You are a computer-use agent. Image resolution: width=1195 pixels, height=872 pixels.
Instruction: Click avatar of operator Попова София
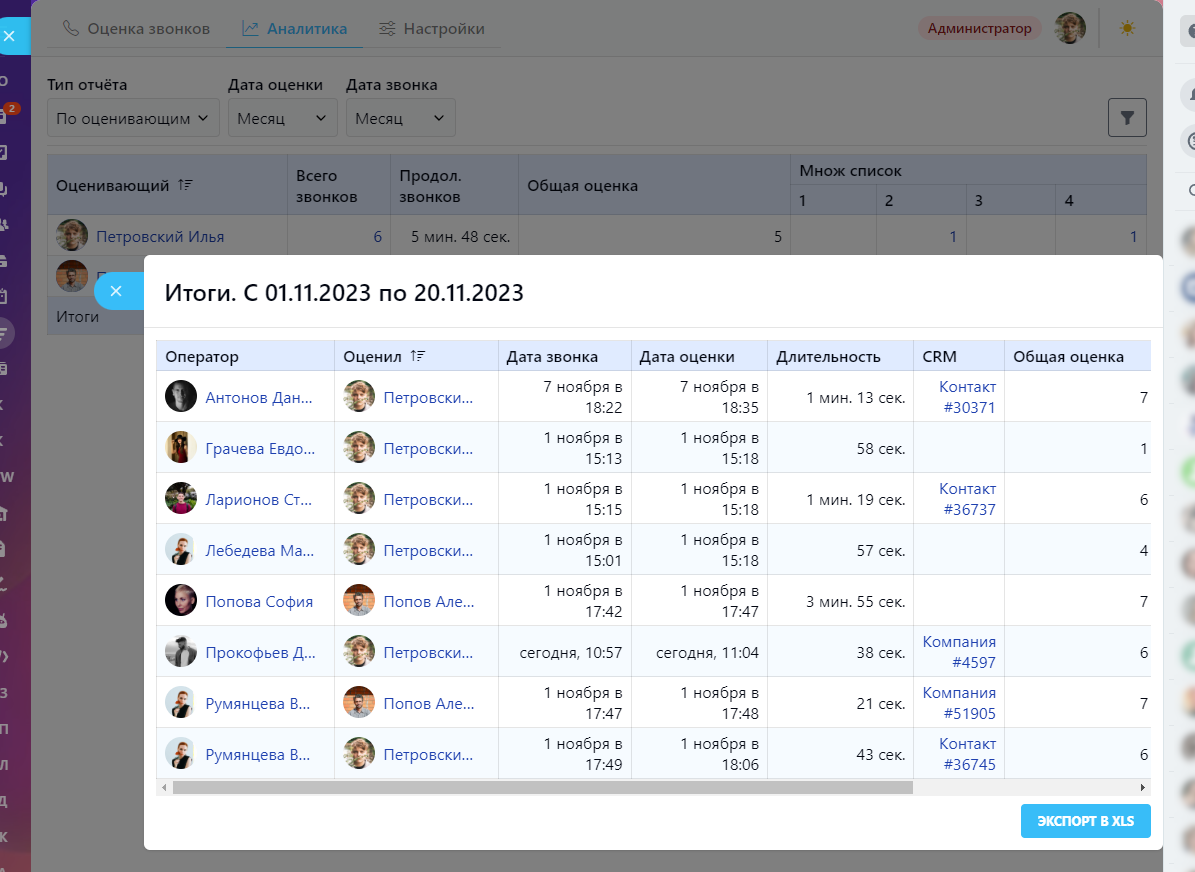coord(181,601)
